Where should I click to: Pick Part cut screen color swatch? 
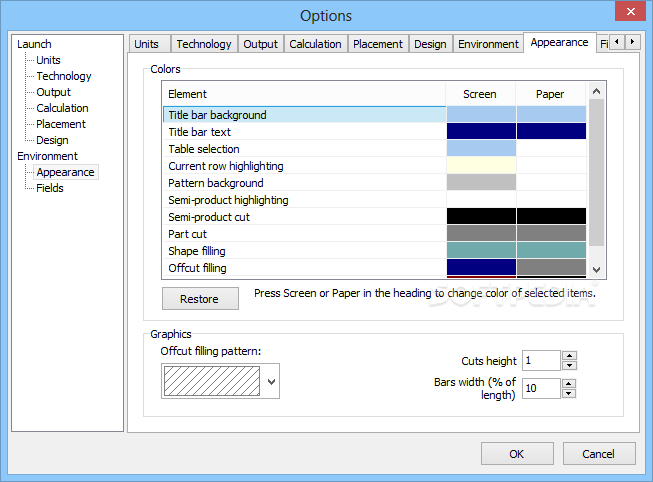(x=481, y=233)
